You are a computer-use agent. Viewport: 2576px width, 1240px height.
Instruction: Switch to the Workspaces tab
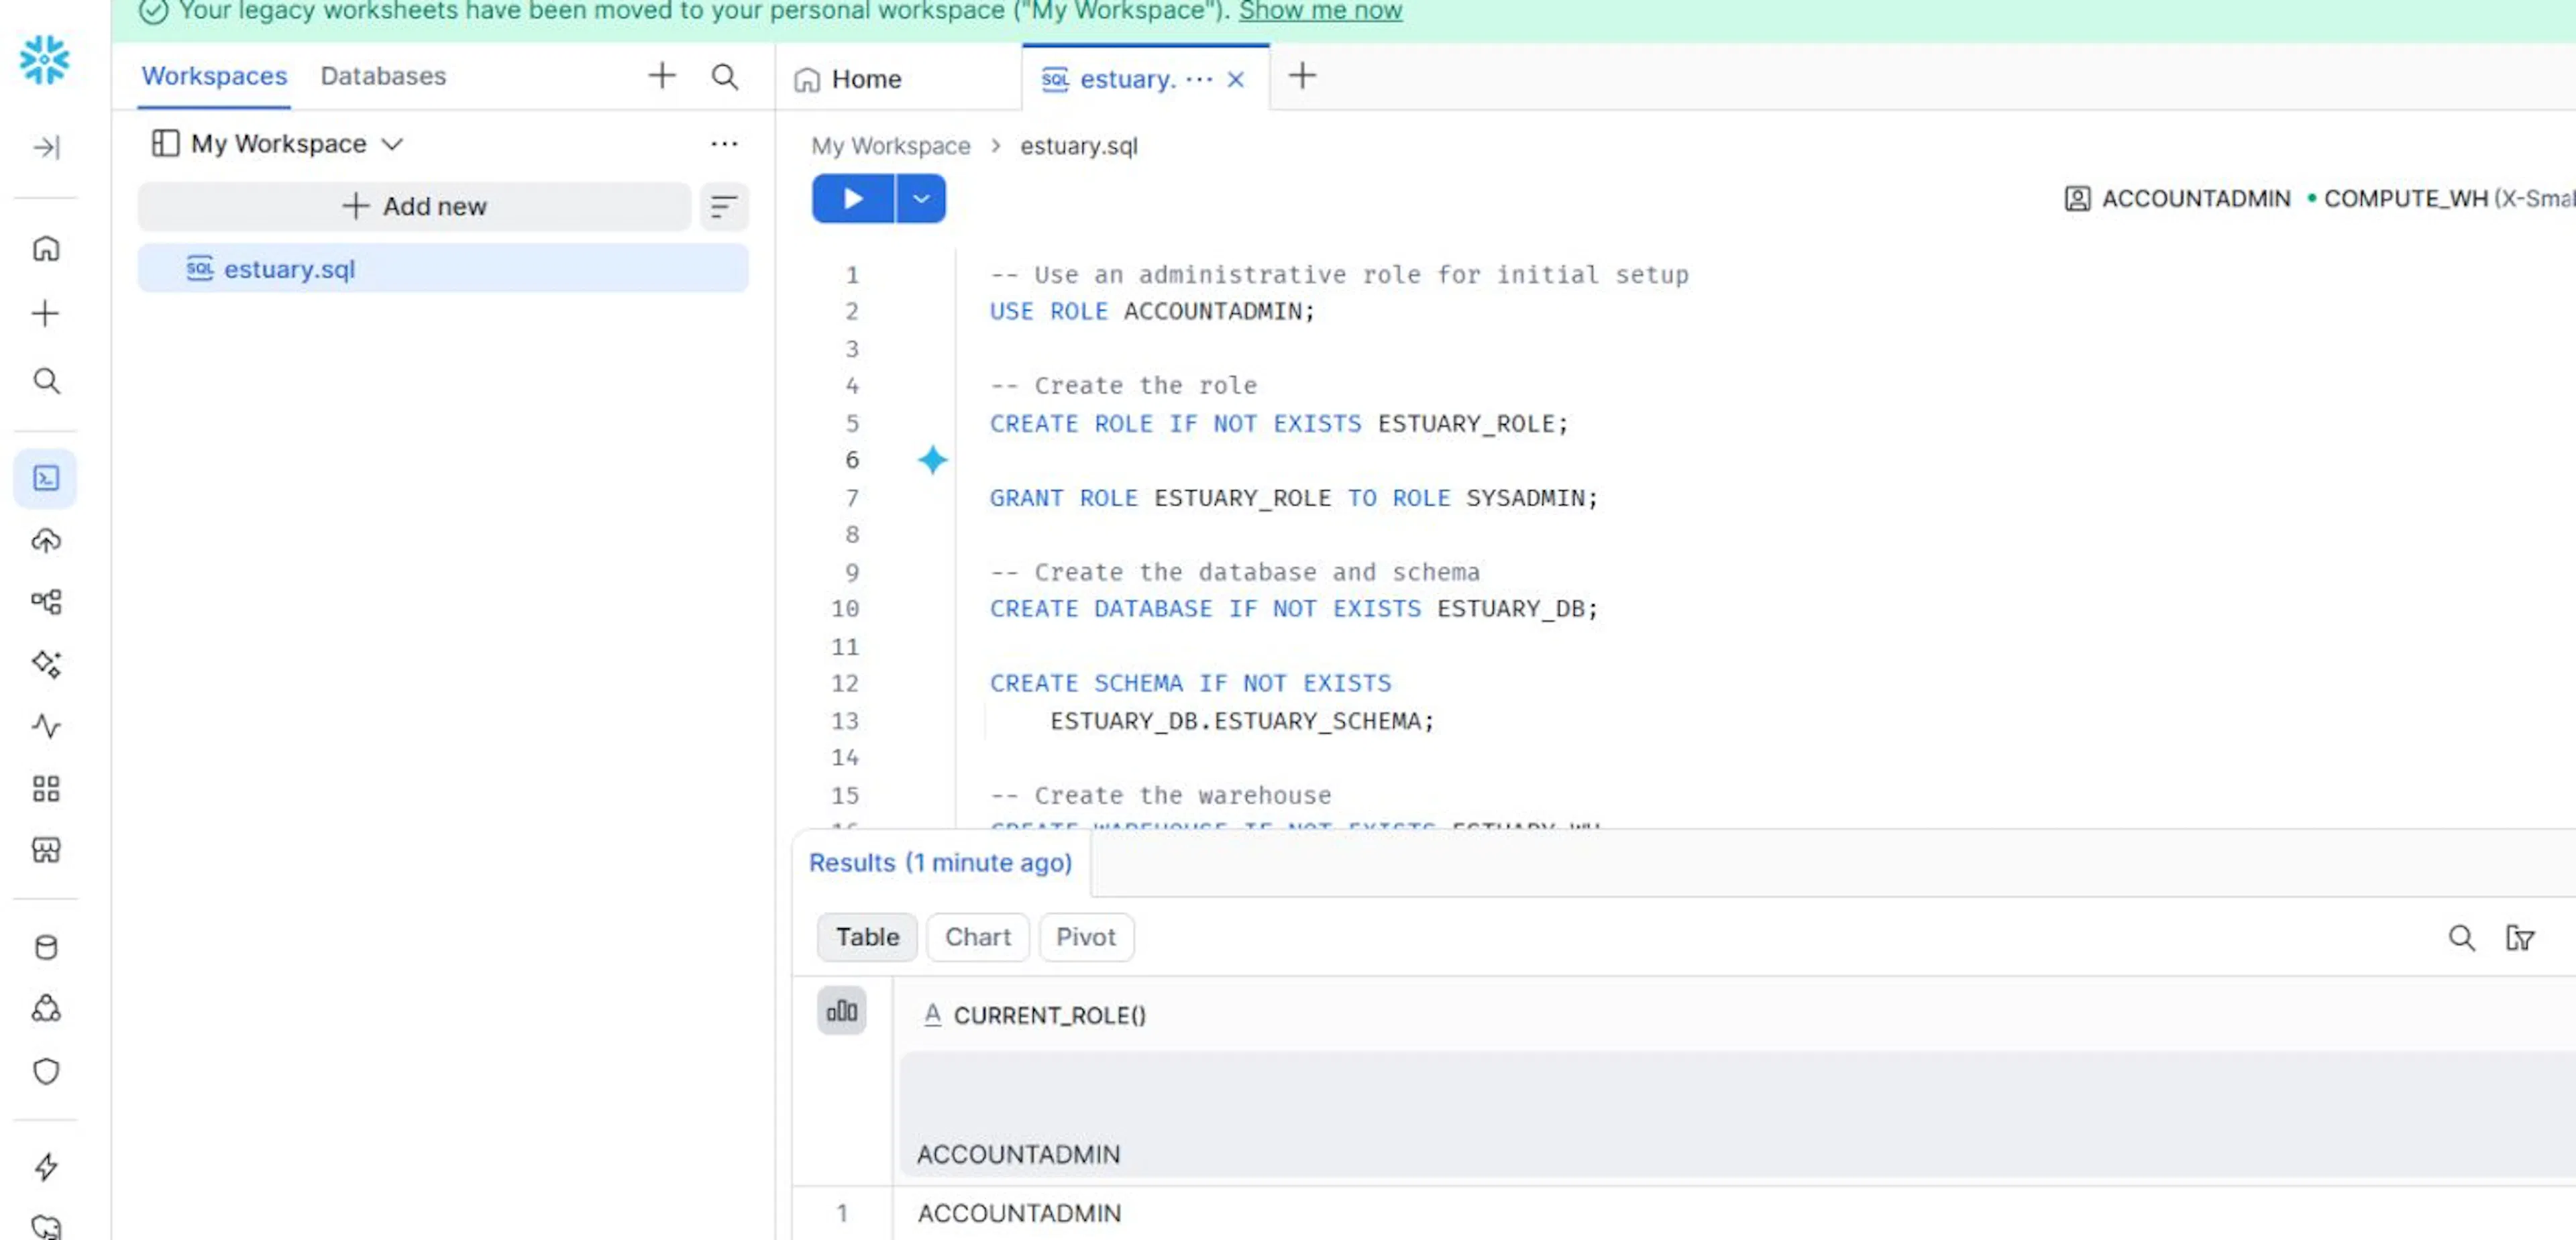(x=214, y=76)
